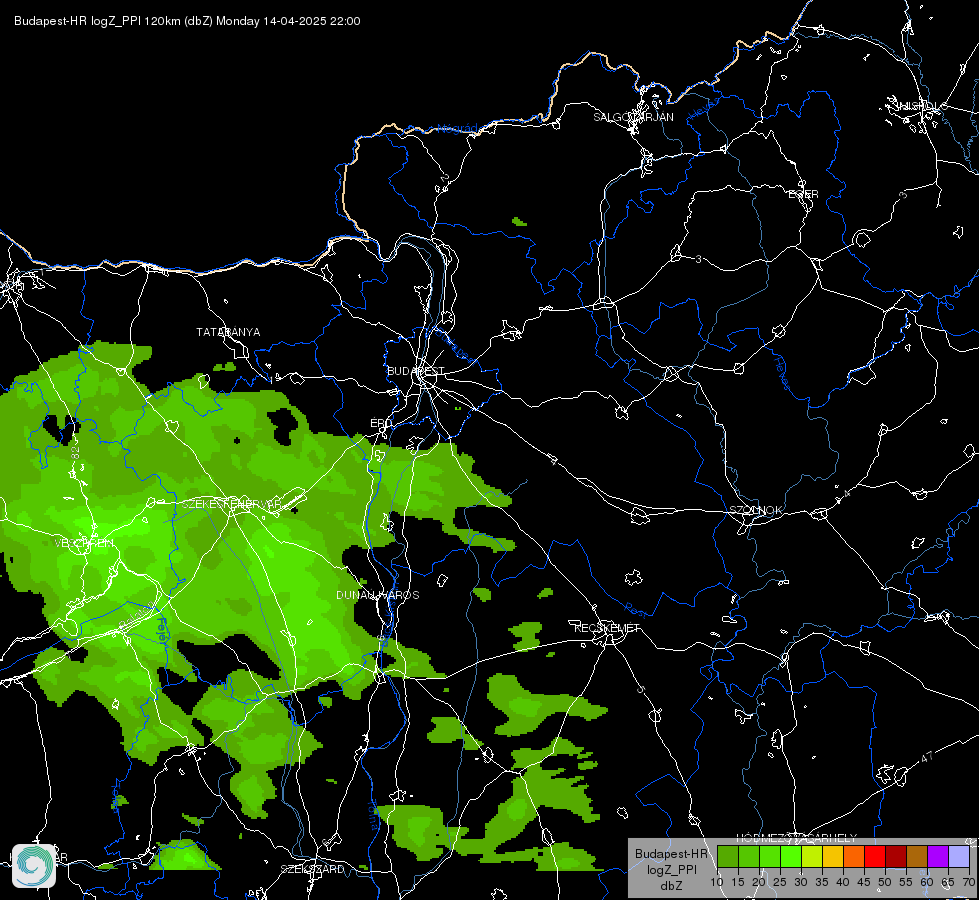
Task: Click the 15-20 dBZ green legend swatch
Action: (x=749, y=856)
